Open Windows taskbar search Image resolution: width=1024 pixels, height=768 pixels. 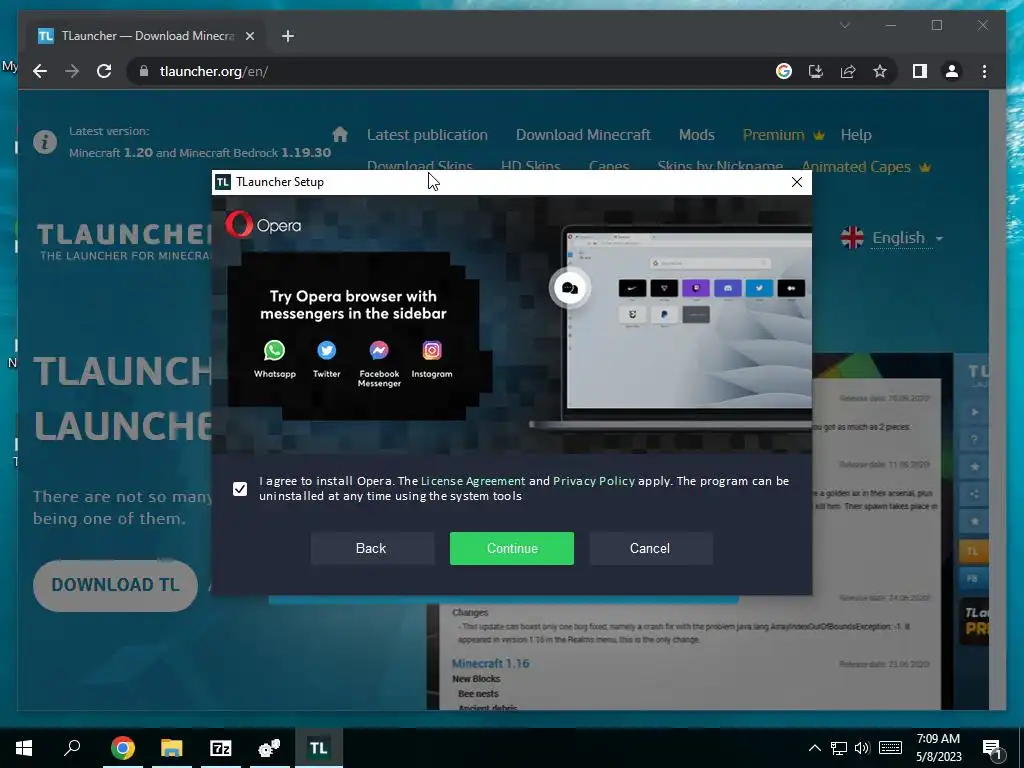point(72,748)
